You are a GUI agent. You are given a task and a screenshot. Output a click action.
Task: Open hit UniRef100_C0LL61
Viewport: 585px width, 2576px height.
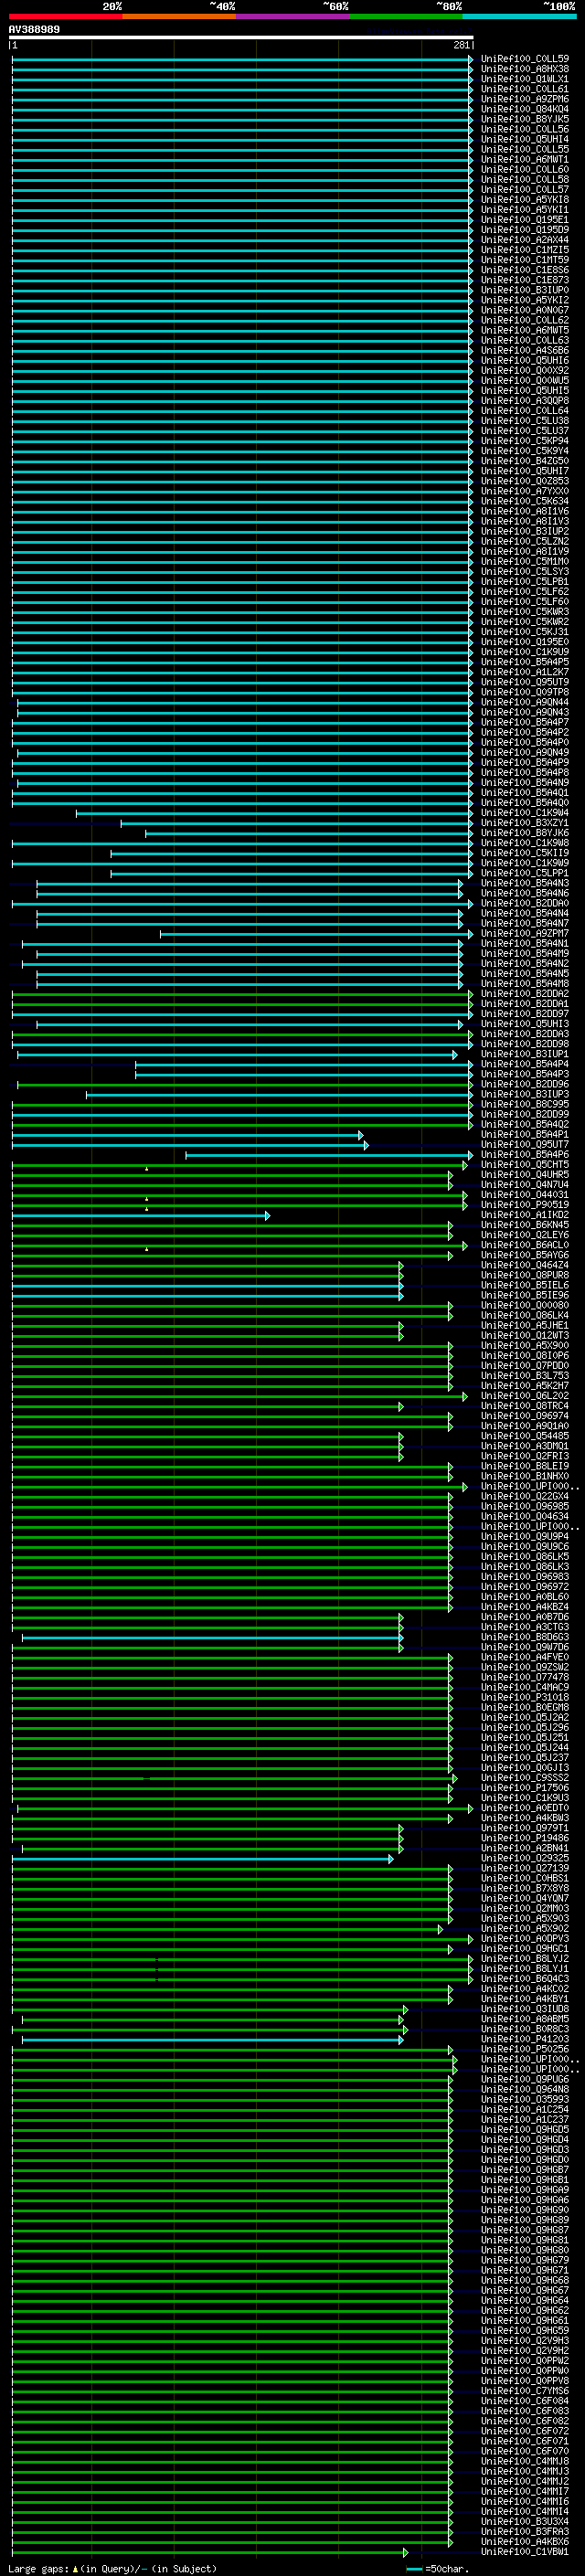(x=525, y=89)
